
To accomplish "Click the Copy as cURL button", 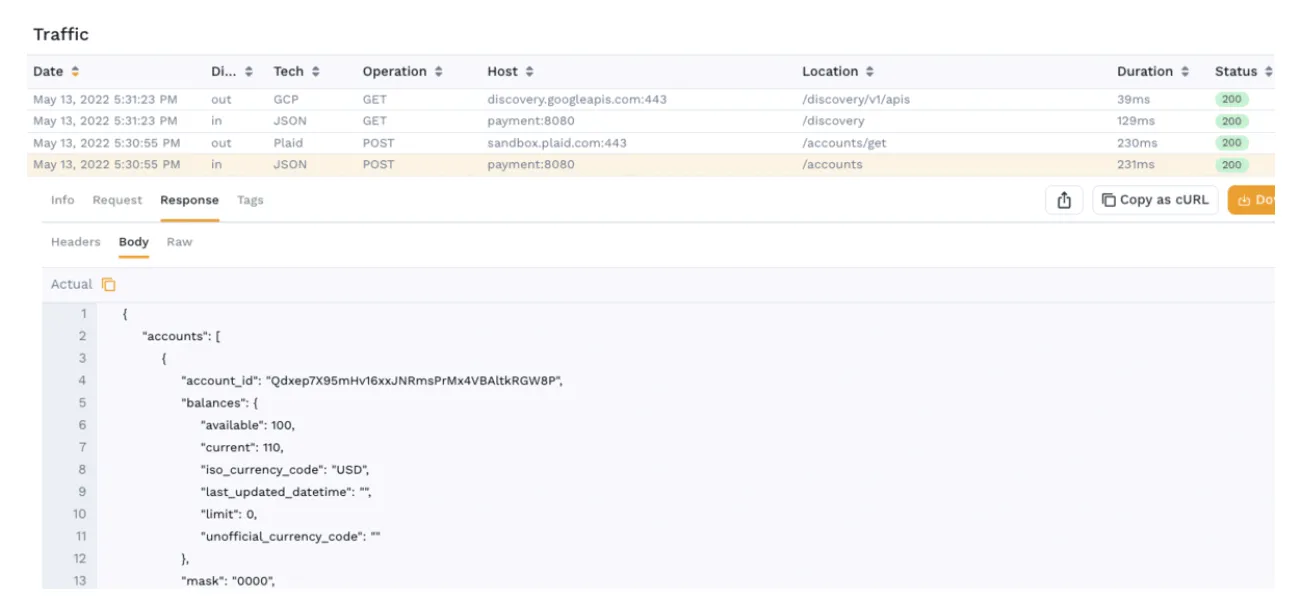I will coord(1155,199).
